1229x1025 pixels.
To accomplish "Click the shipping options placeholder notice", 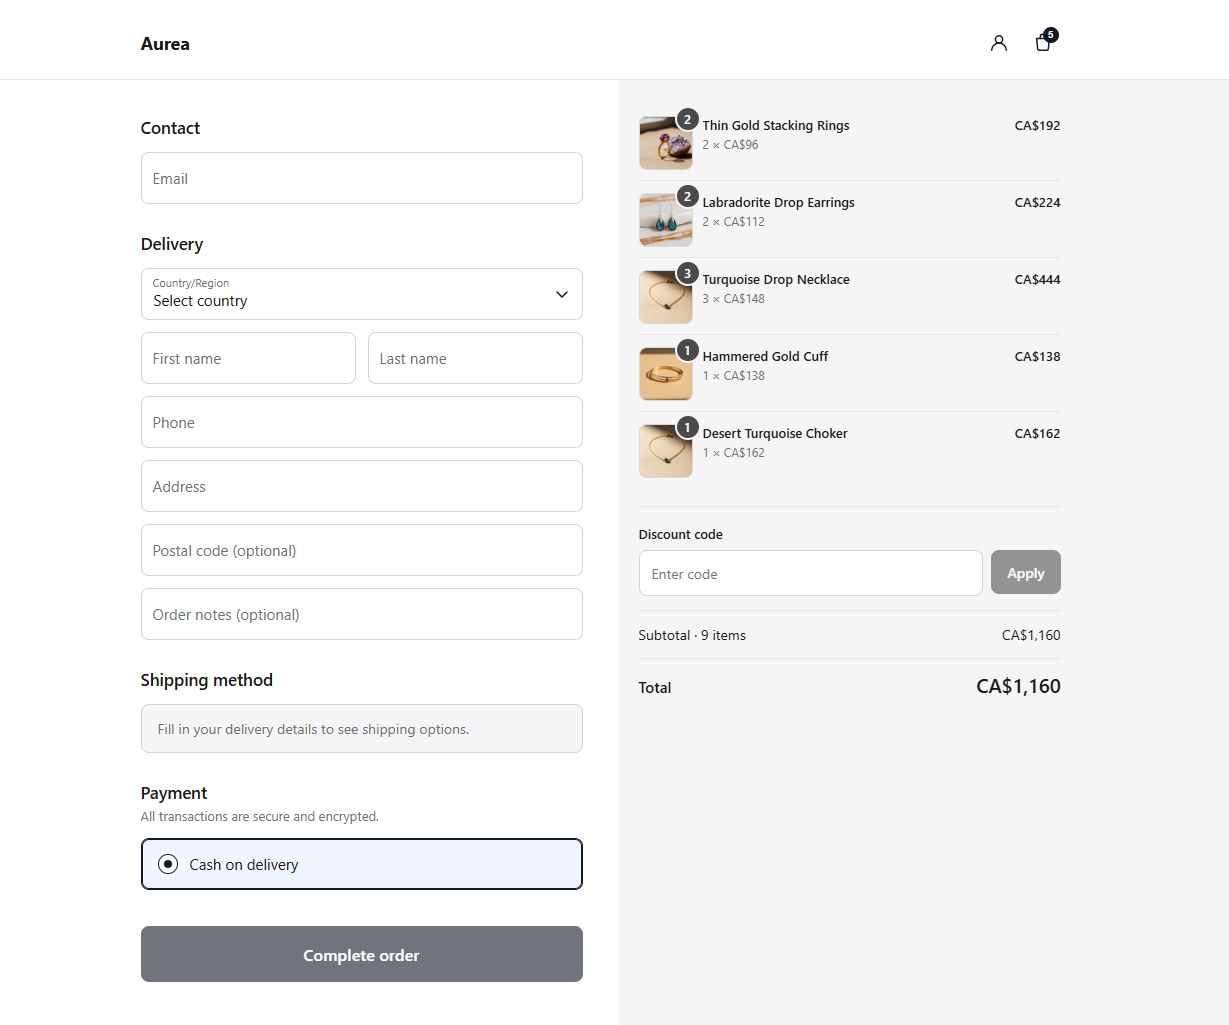I will (x=361, y=728).
